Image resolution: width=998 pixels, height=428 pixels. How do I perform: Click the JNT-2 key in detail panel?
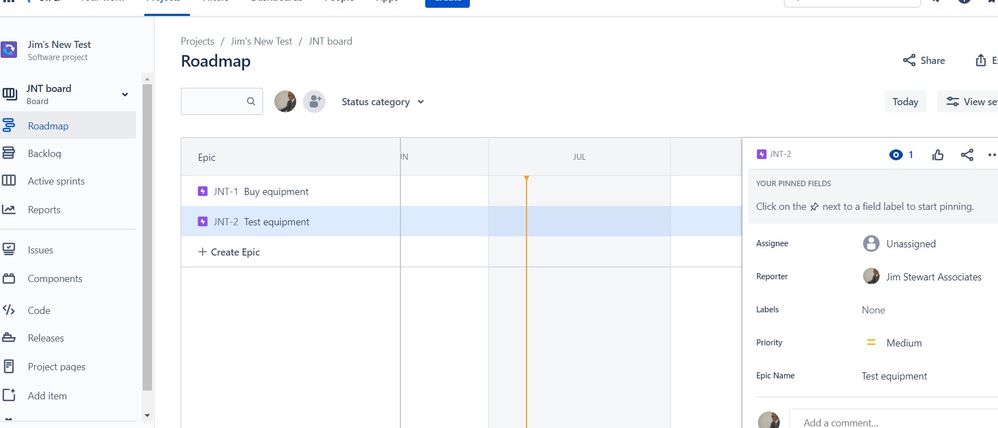coord(780,154)
